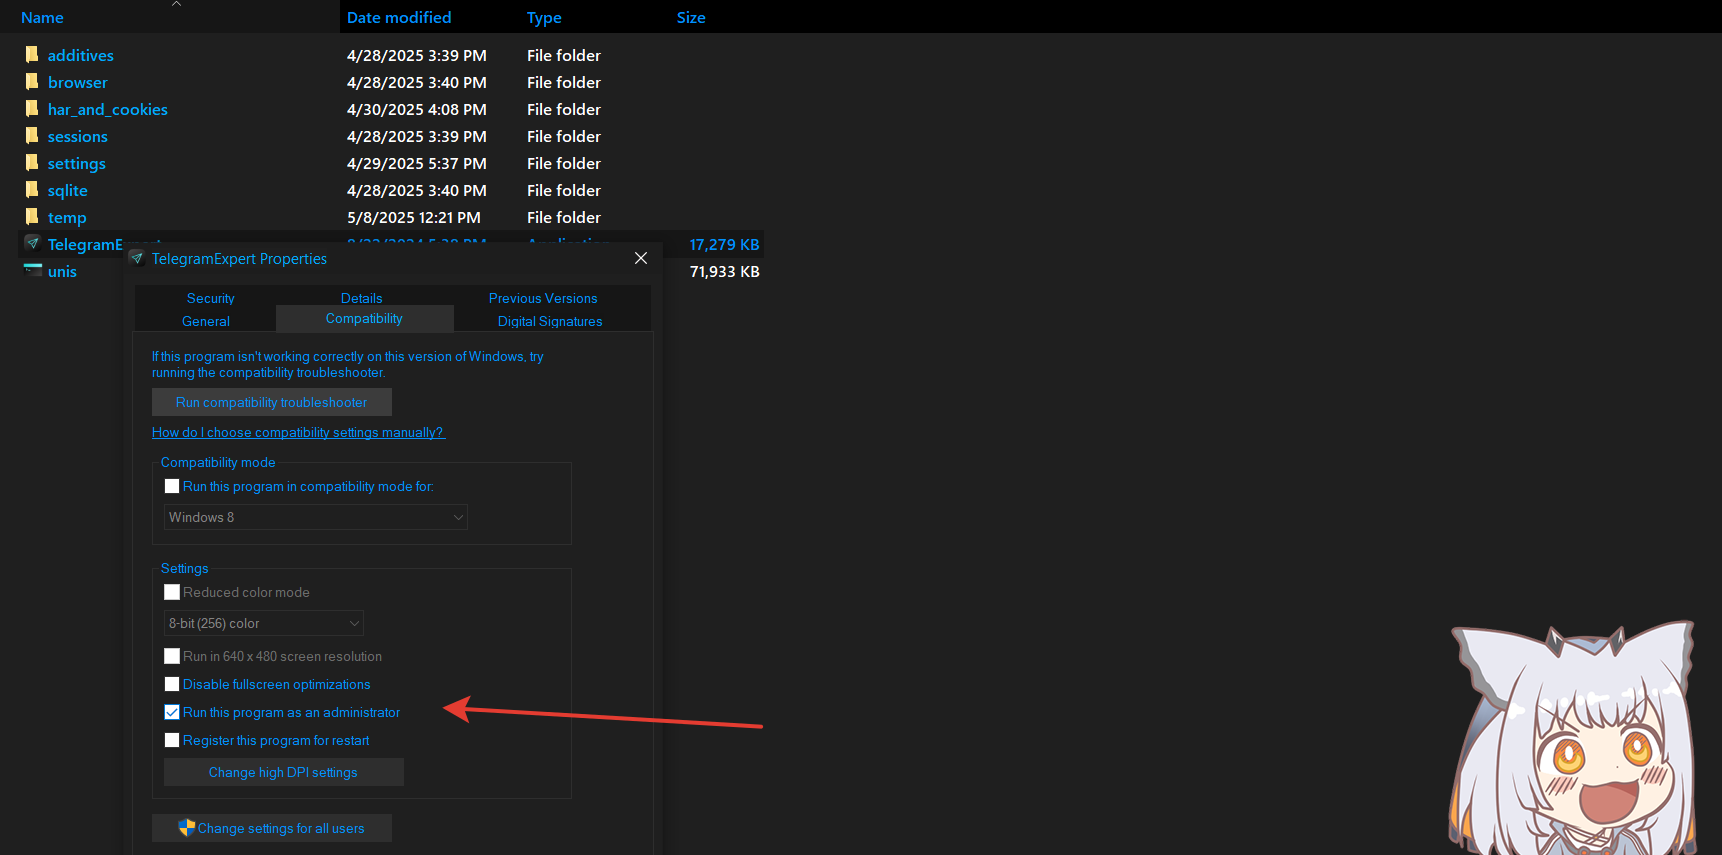Tick Register this program for restart
The width and height of the screenshot is (1722, 855).
point(172,741)
